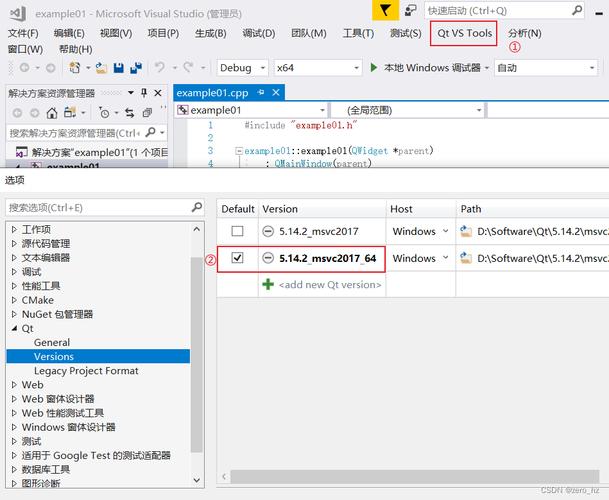Click the versions table horizontal scrollbar
Viewport: 609px width, 500px height.
414,476
